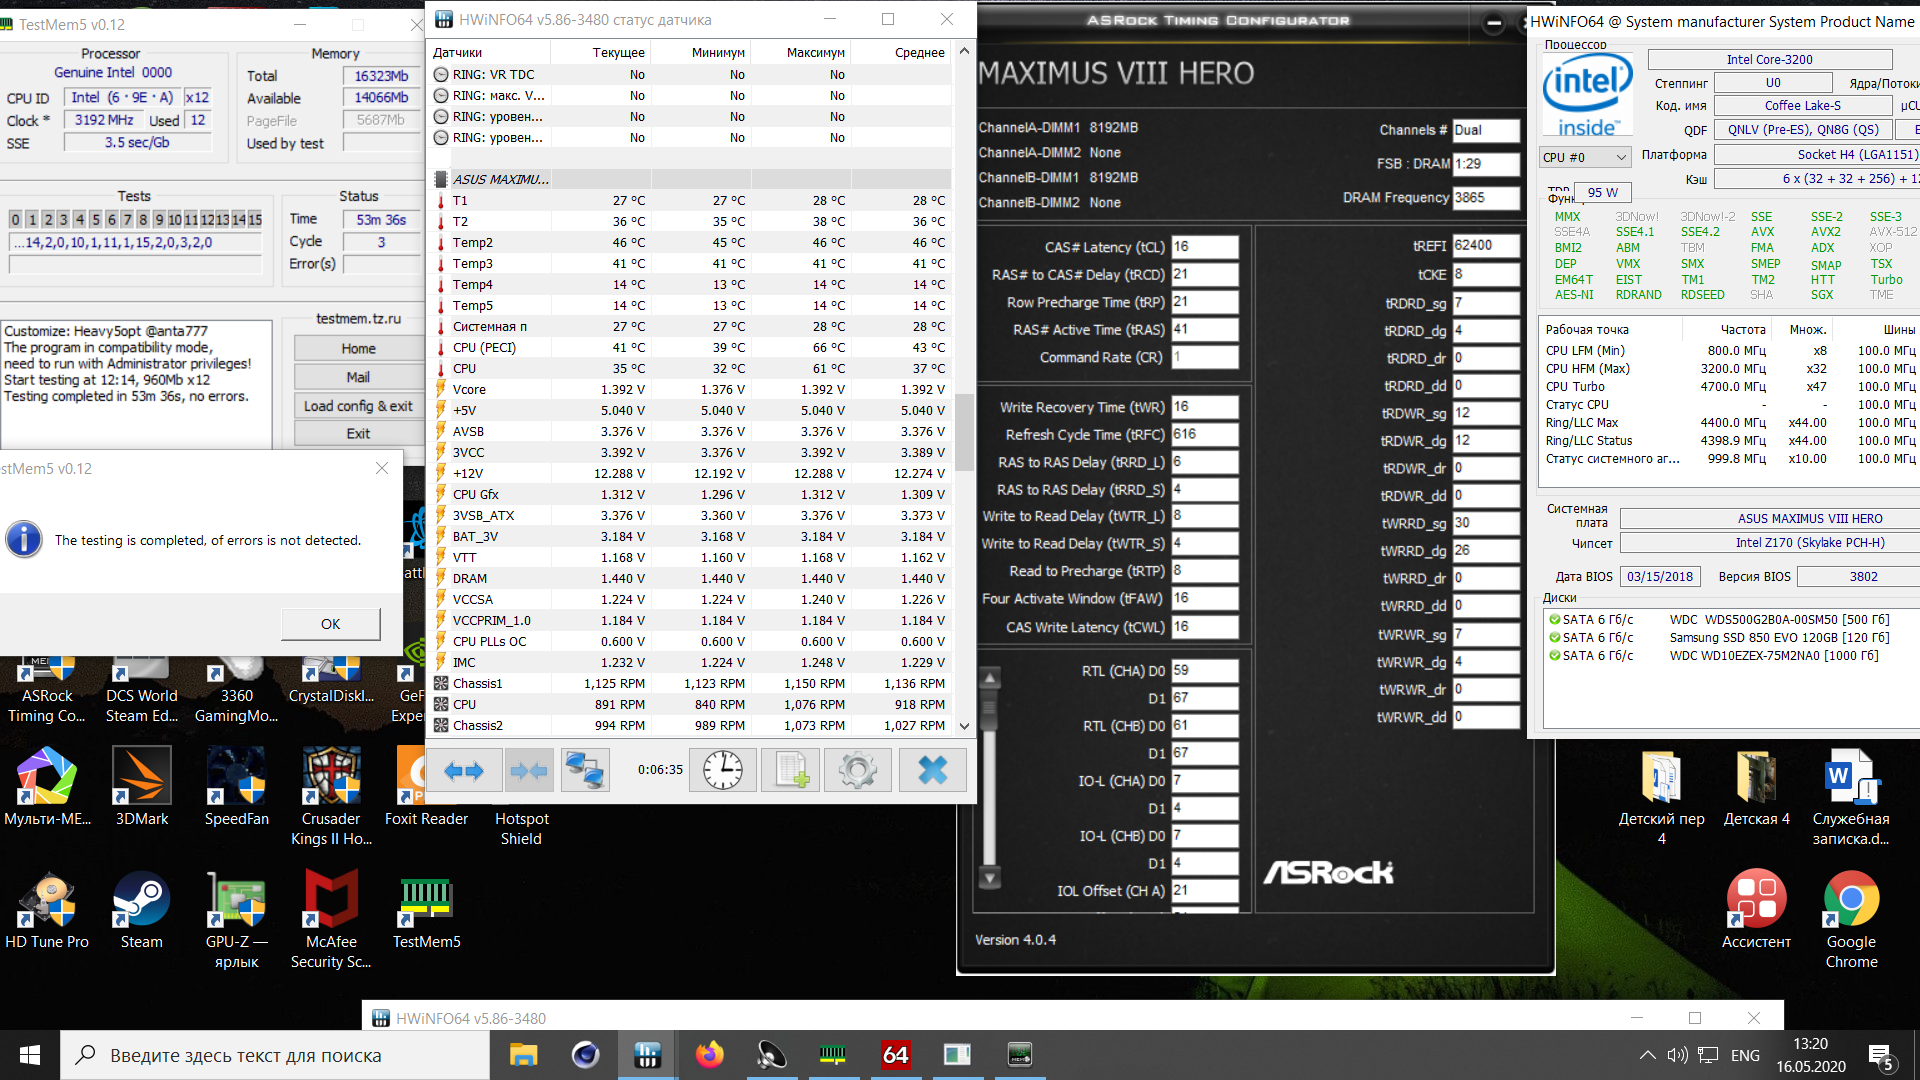Expand the CPU #0 dropdown
Viewport: 1920px width, 1080px height.
[x=1620, y=158]
